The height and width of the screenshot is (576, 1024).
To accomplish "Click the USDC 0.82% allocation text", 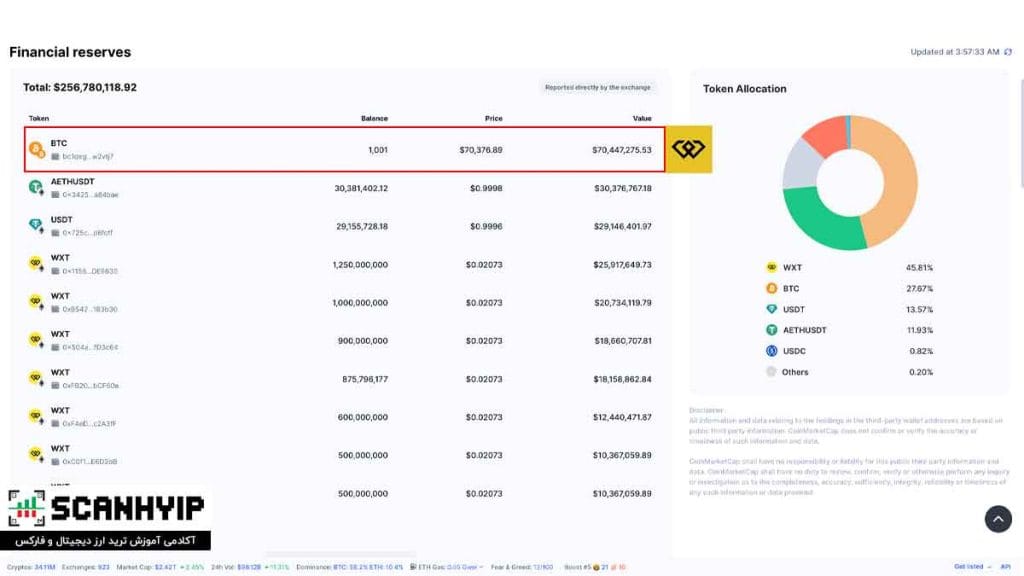I will [x=921, y=351].
